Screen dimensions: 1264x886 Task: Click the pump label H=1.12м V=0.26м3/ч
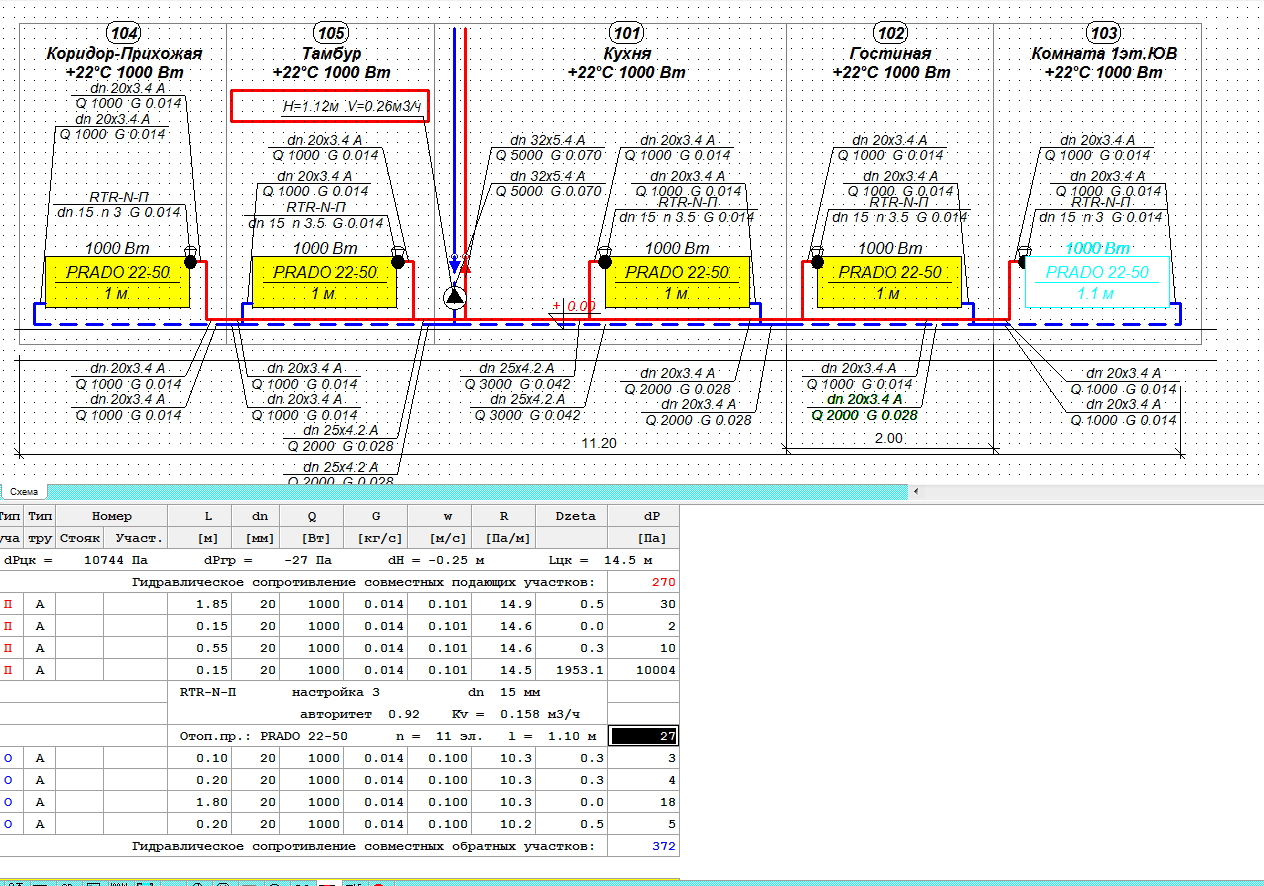coord(330,106)
